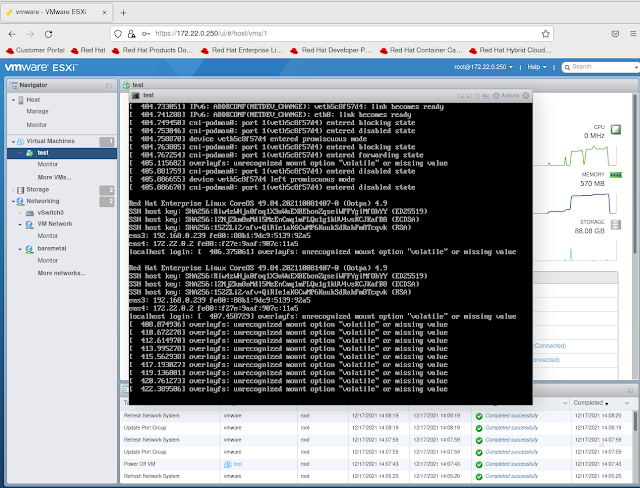Open the Help dropdown menu

537,67
